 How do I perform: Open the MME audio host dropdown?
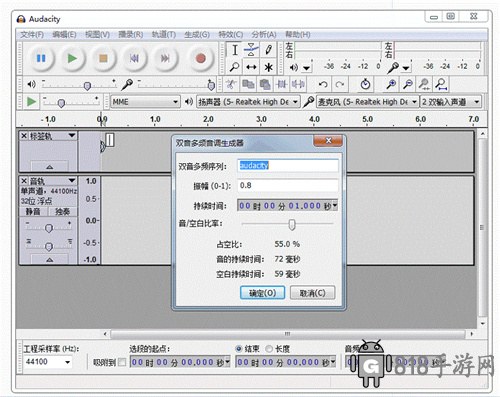(145, 102)
